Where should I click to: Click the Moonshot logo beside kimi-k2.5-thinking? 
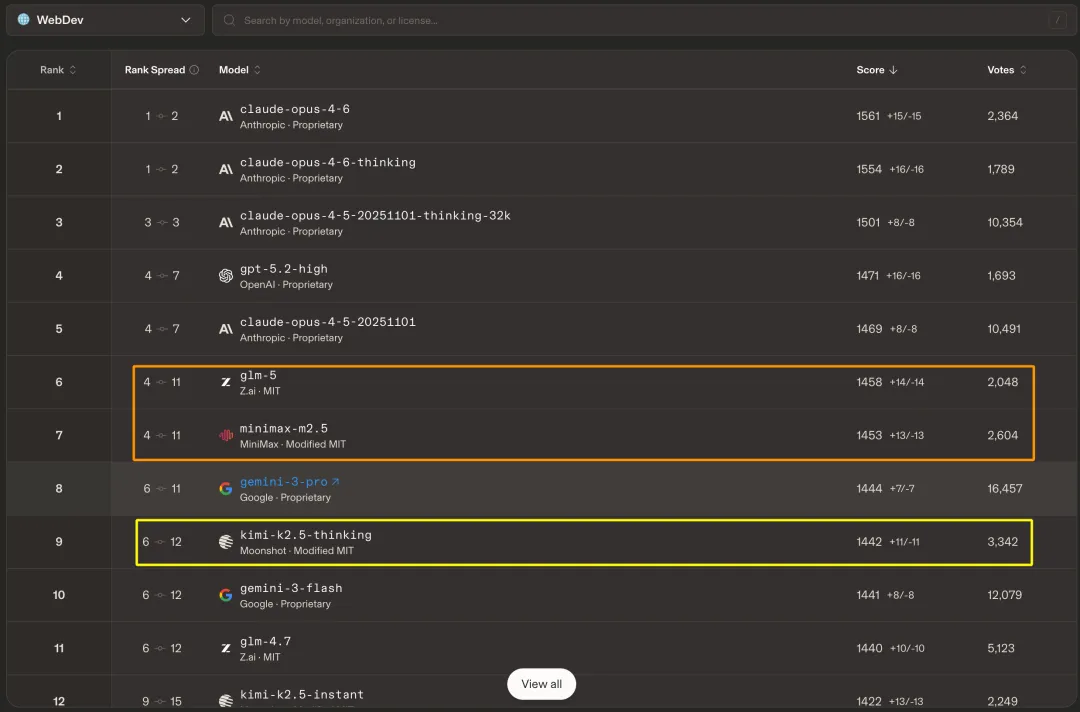pyautogui.click(x=226, y=542)
